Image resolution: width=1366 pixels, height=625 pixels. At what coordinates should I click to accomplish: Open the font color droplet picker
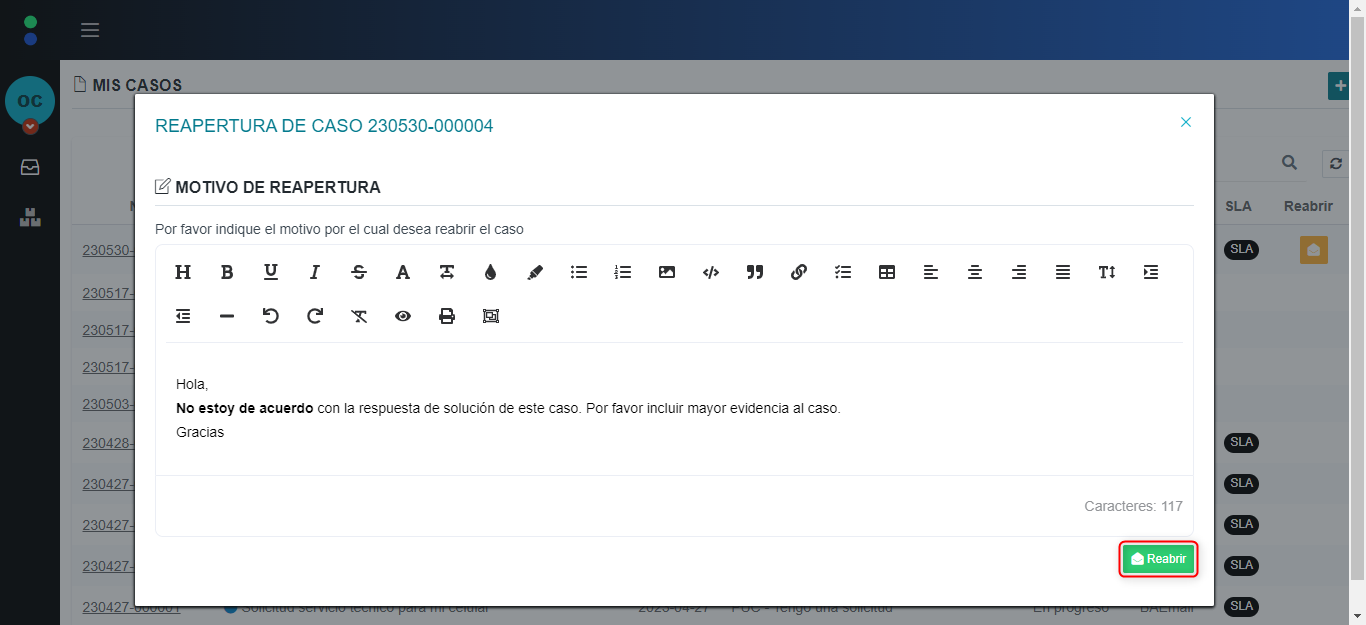(x=491, y=272)
